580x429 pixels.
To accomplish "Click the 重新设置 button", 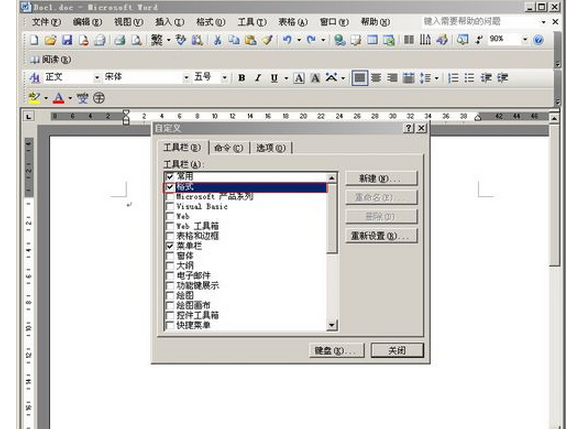I will pyautogui.click(x=381, y=236).
